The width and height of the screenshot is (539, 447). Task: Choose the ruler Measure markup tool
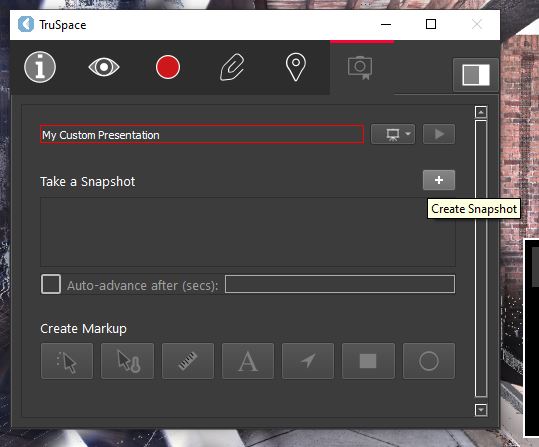tap(188, 361)
